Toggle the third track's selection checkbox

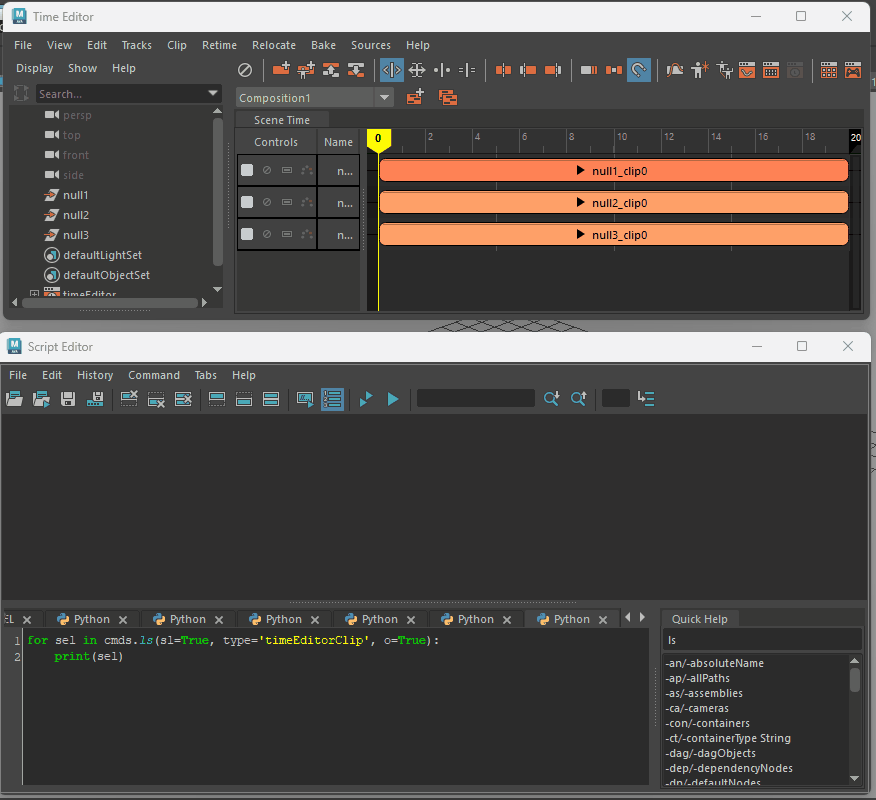(x=247, y=234)
